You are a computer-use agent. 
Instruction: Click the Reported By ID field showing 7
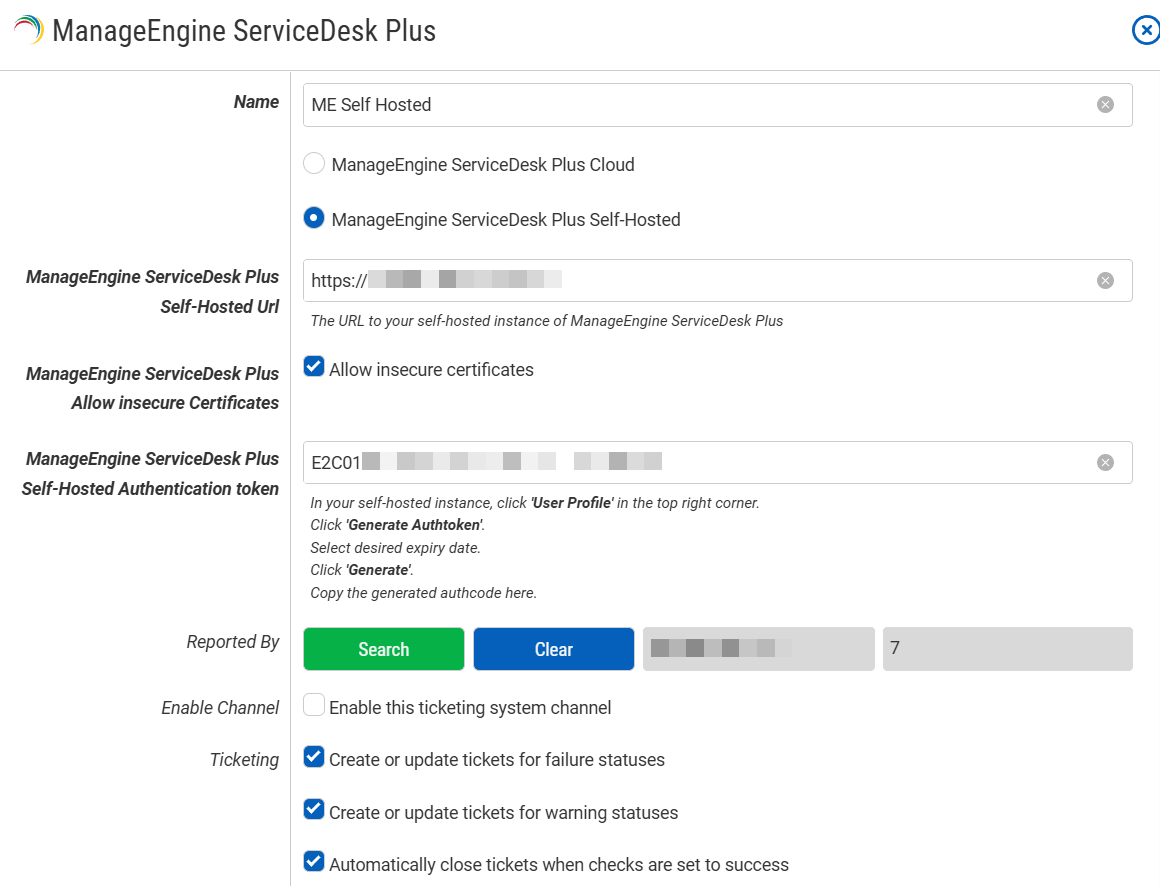1007,649
